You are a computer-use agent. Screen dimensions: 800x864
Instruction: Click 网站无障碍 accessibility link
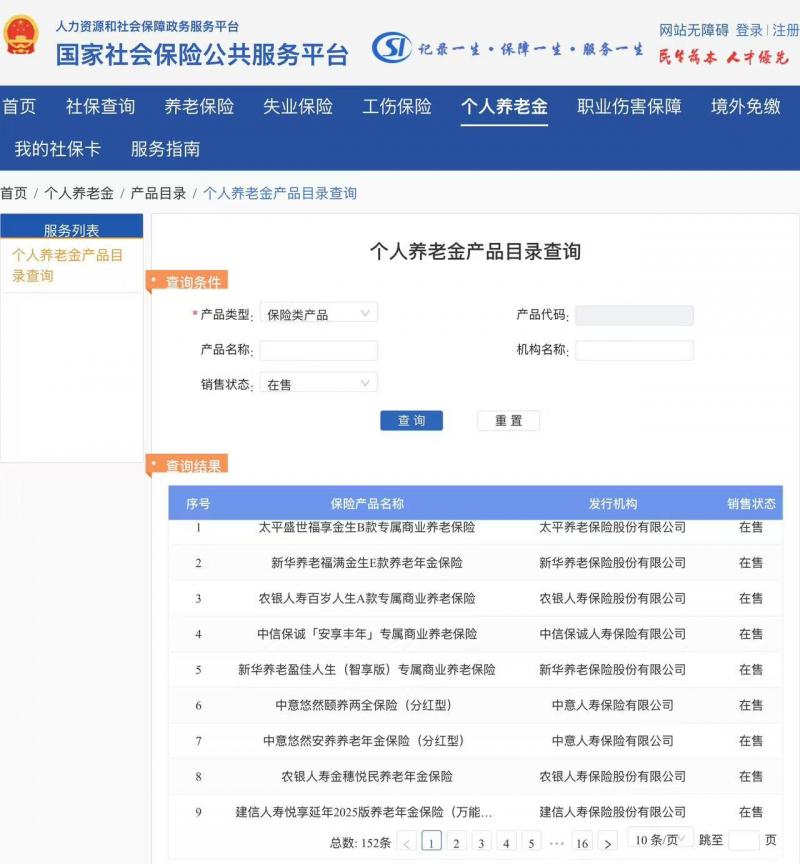point(694,30)
